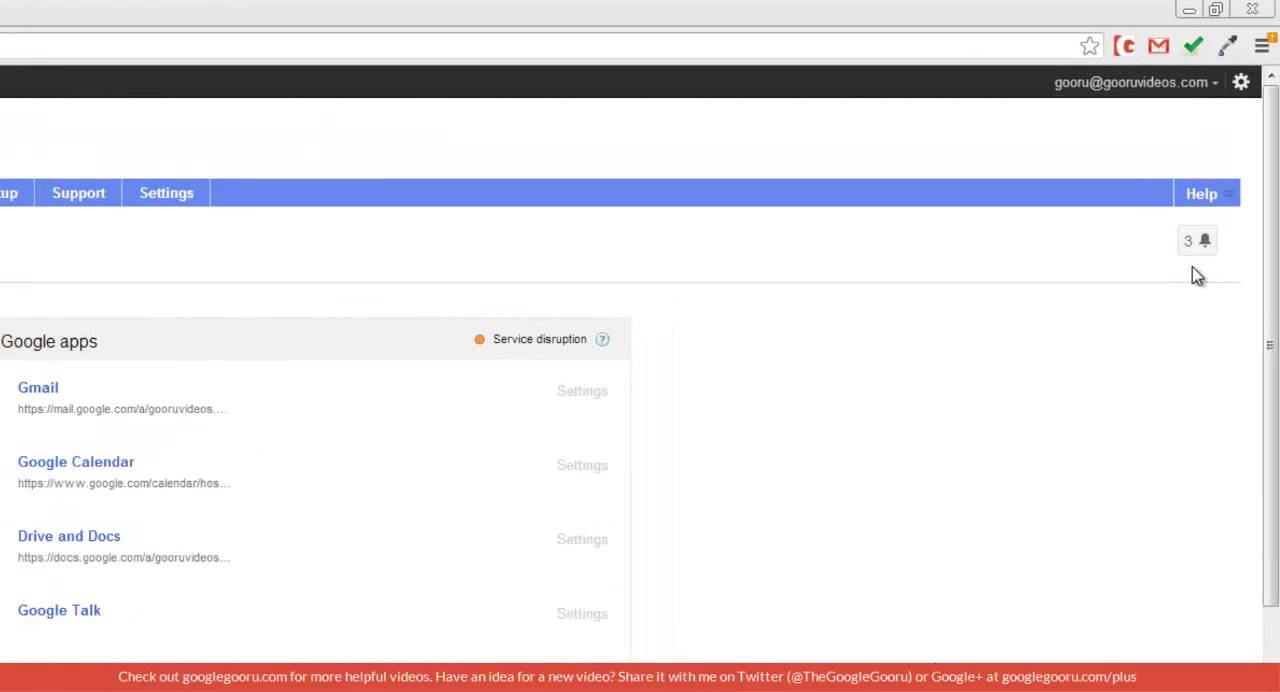The height and width of the screenshot is (692, 1280).
Task: Open the Drive and Docs link
Action: (69, 535)
